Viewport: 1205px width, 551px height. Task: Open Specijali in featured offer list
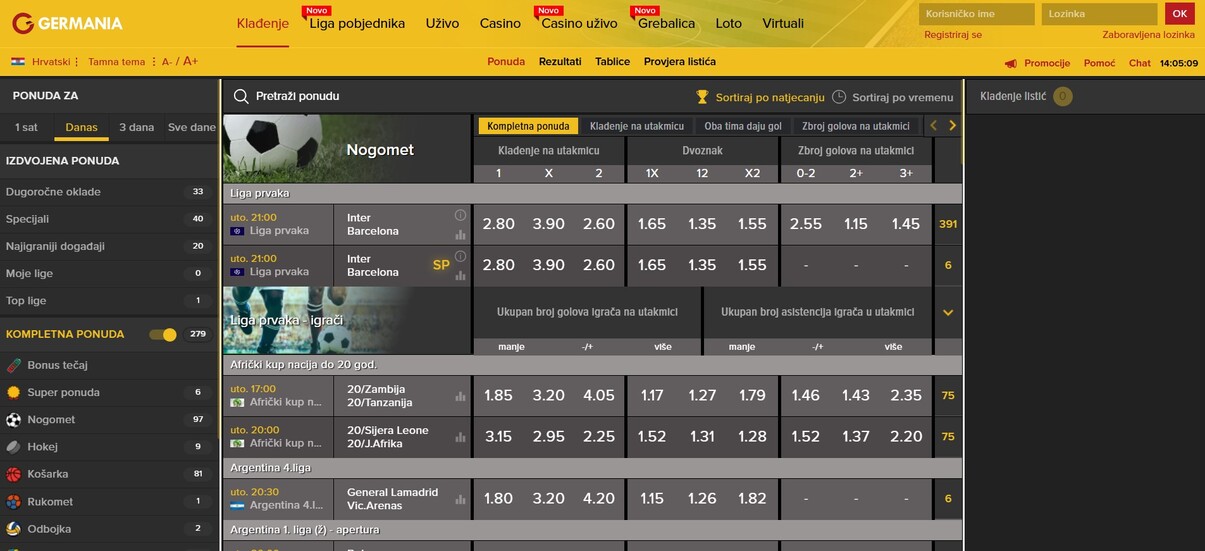[x=109, y=219]
